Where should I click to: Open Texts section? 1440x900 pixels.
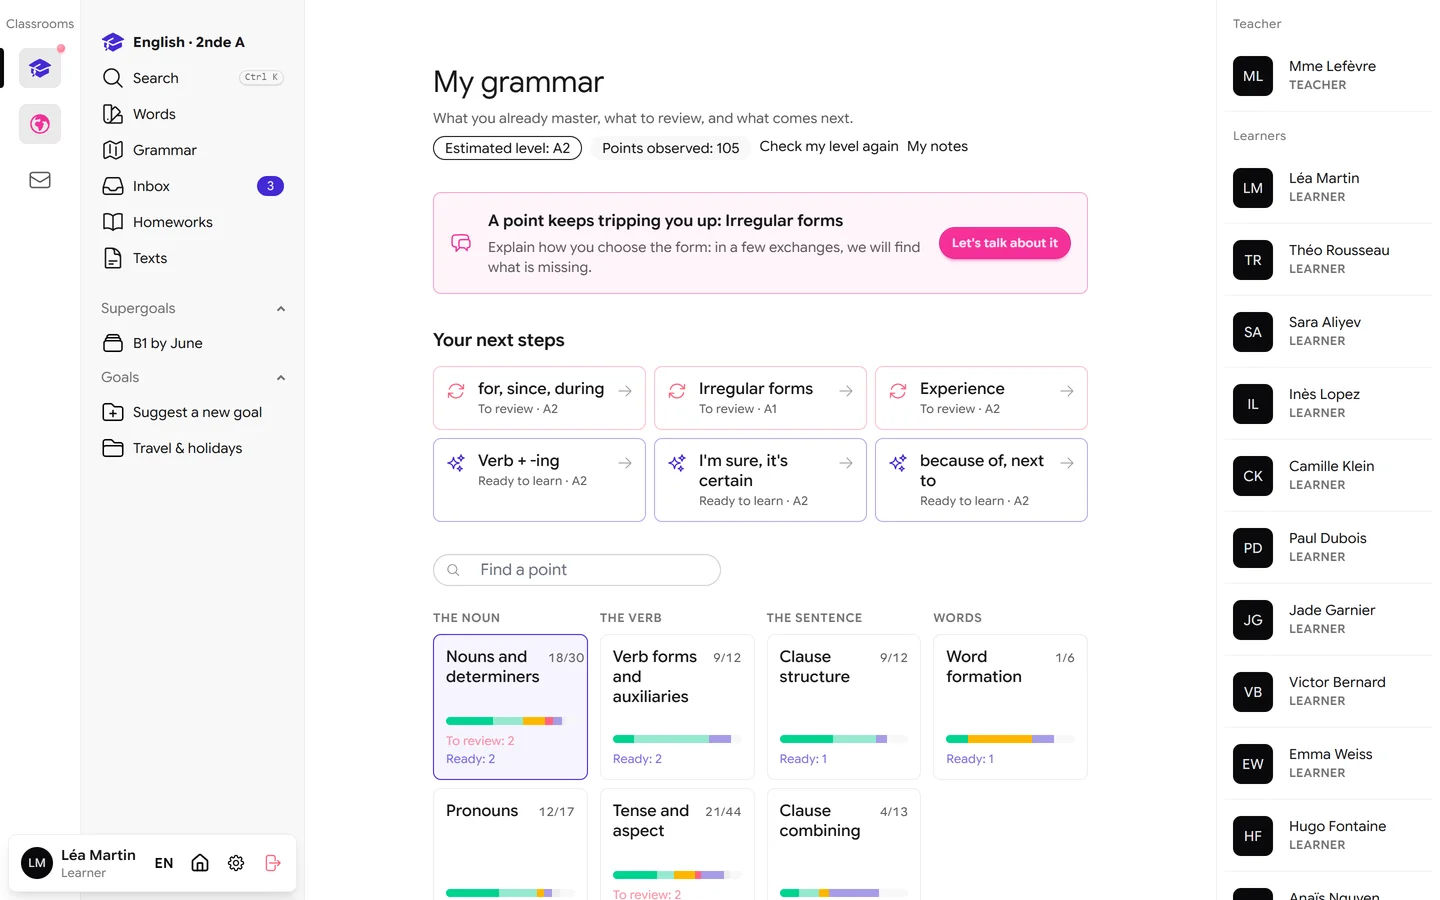click(193, 258)
